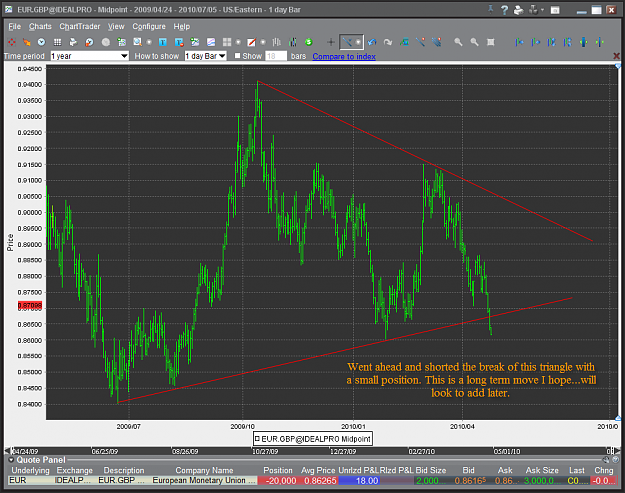Click the red crosshair dots toolbar icon
Viewport: 625px width, 493px height.
point(12,42)
